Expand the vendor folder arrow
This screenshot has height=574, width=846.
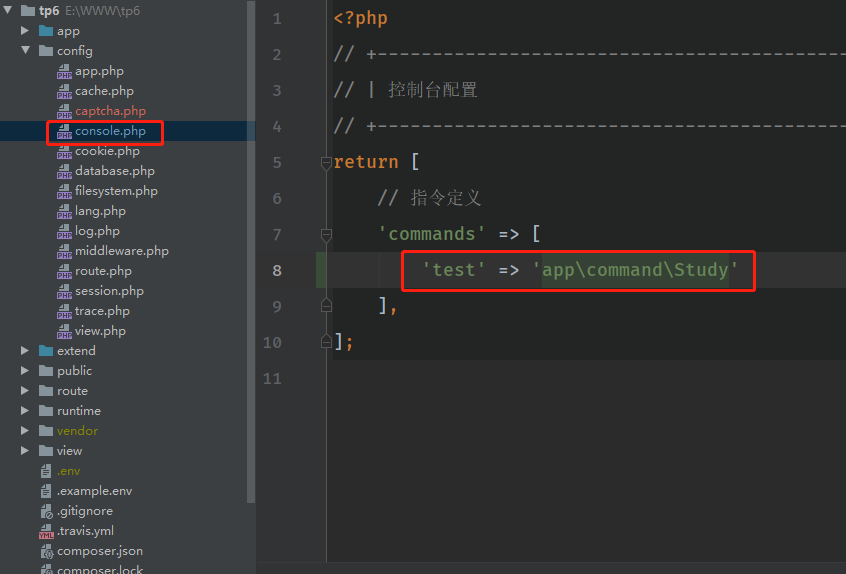point(25,430)
